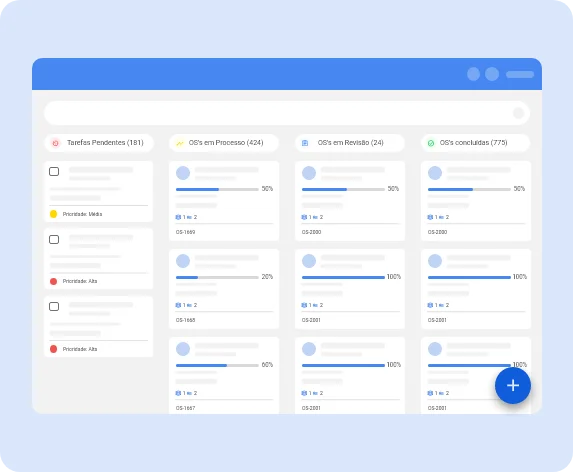Image resolution: width=573 pixels, height=472 pixels.
Task: Click the pill-shaped button in the blue header
Action: (x=520, y=75)
